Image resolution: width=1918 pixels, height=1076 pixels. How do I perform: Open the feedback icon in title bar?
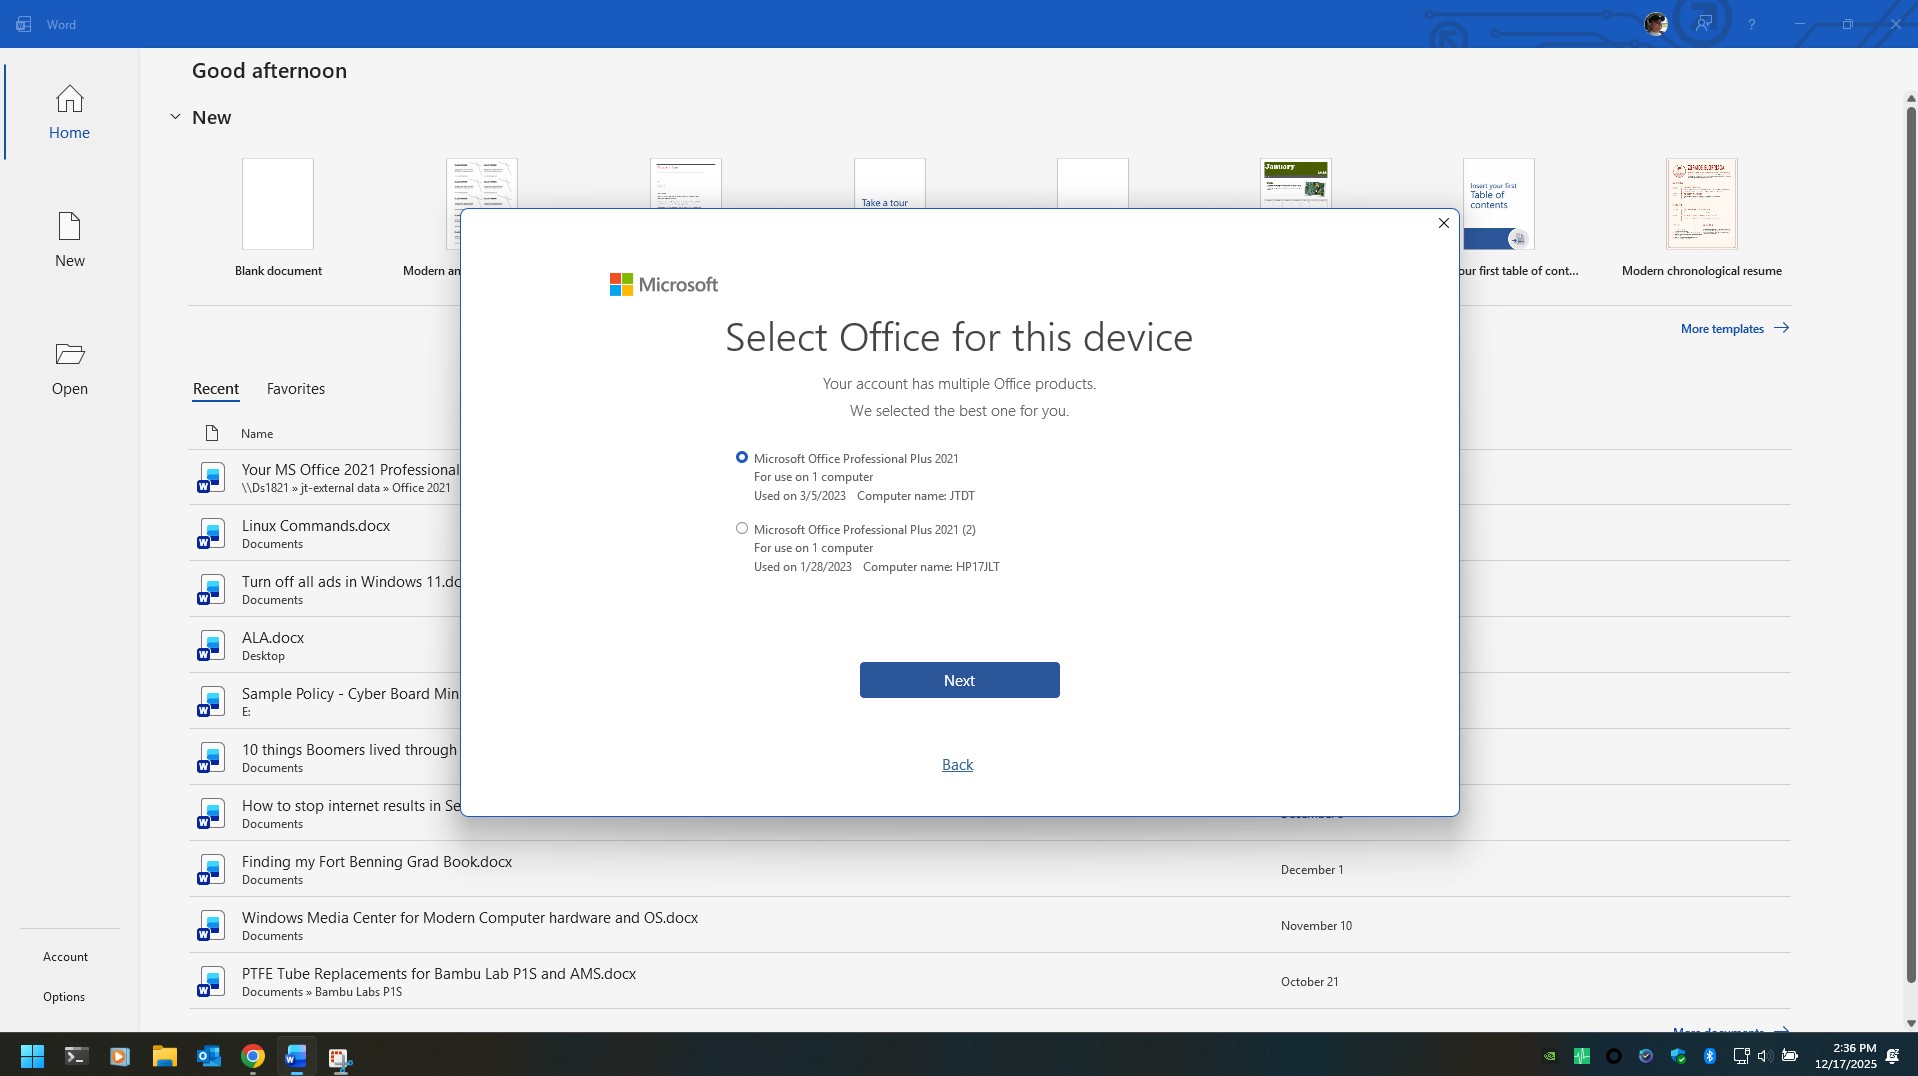(x=1703, y=24)
